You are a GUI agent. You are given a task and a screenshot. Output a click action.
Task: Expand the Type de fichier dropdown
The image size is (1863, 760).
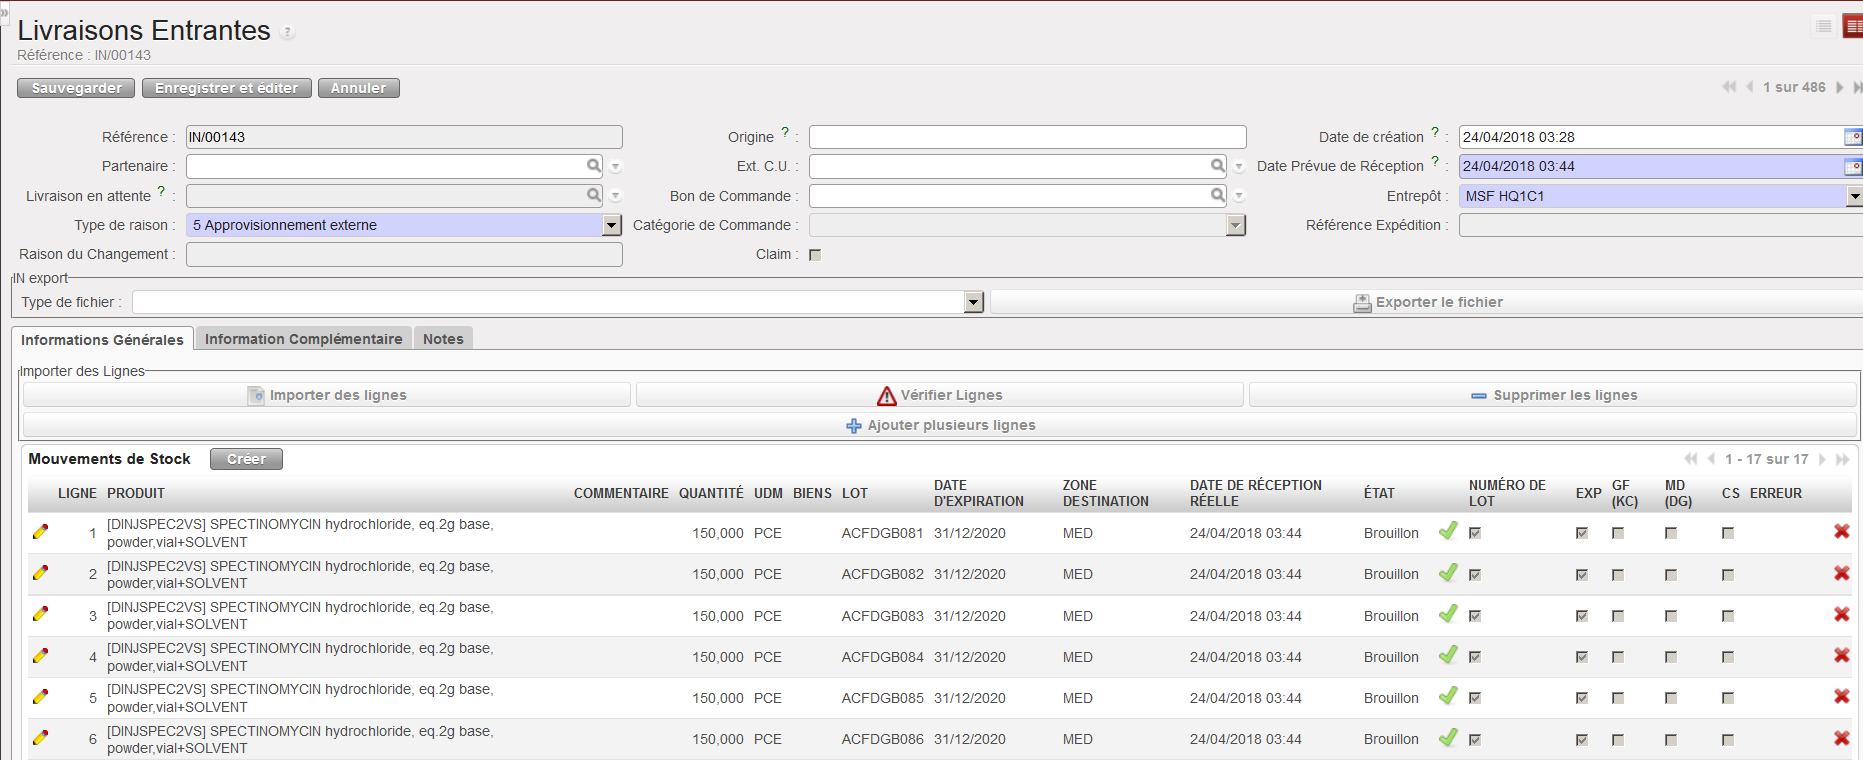point(973,303)
